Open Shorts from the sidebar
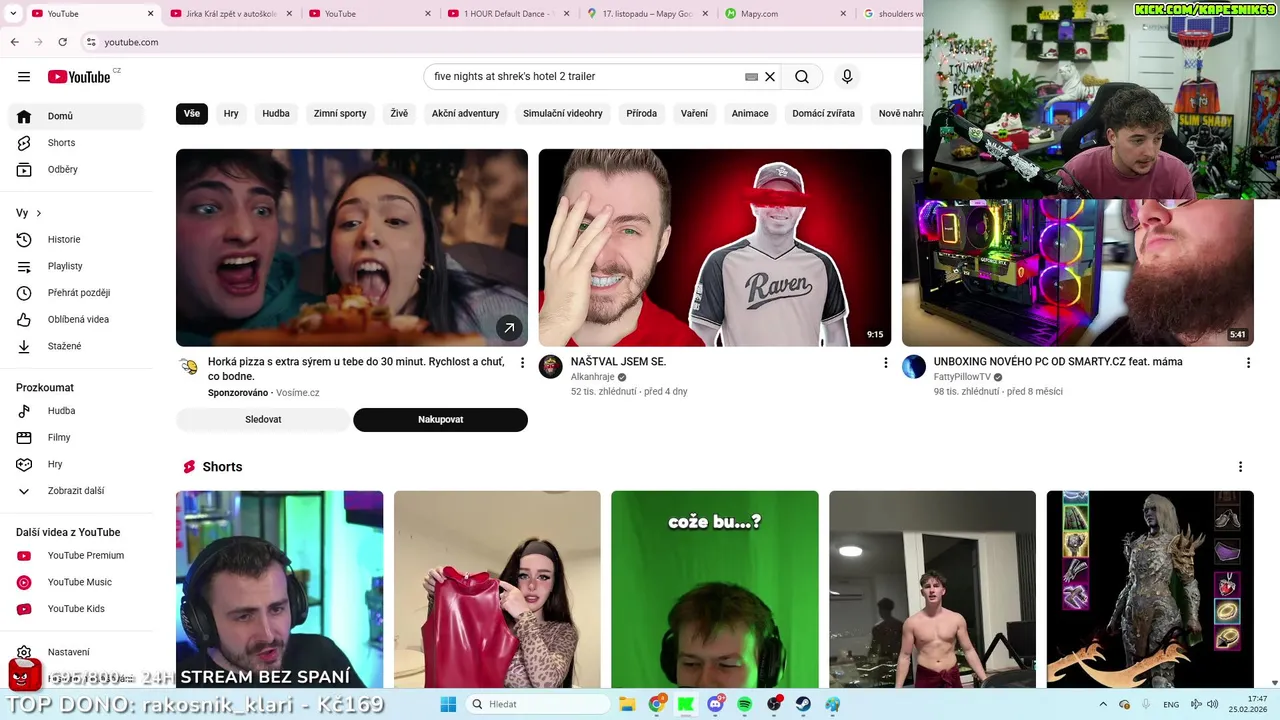This screenshot has width=1280, height=720. point(76,143)
